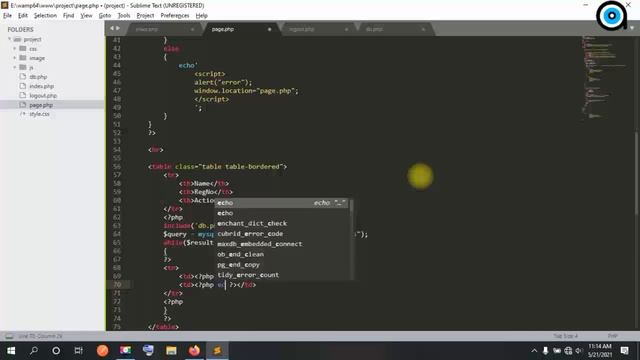Pick cubrid_error_code from autocomplete
This screenshot has height=360, width=640.
tap(282, 233)
